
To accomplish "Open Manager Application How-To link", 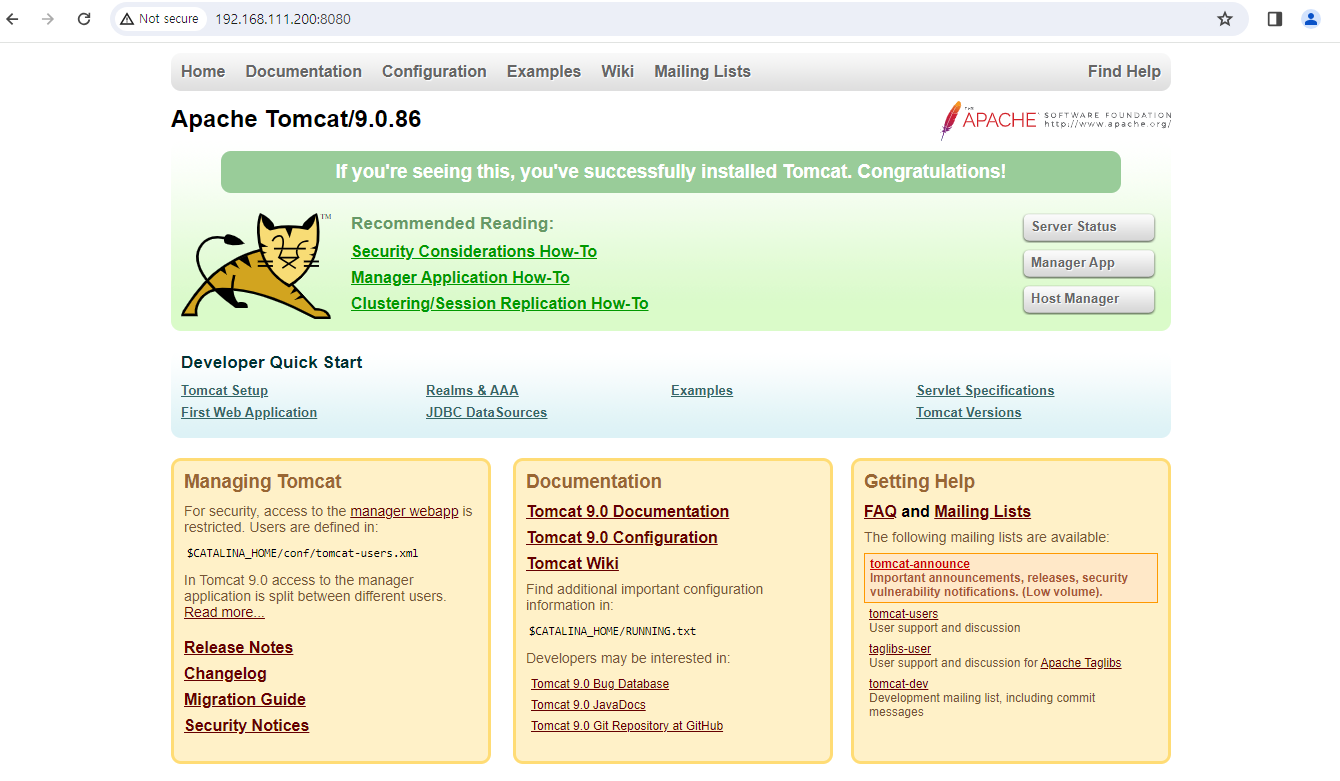I will click(x=461, y=278).
